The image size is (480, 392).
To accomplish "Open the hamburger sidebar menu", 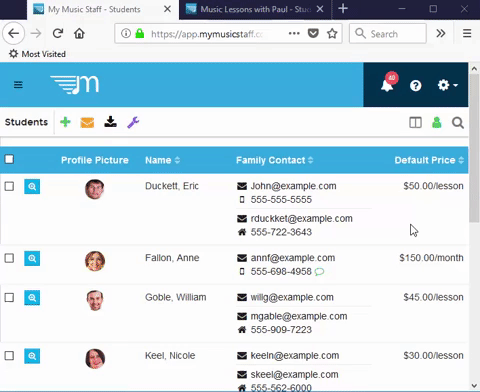I will tap(18, 85).
